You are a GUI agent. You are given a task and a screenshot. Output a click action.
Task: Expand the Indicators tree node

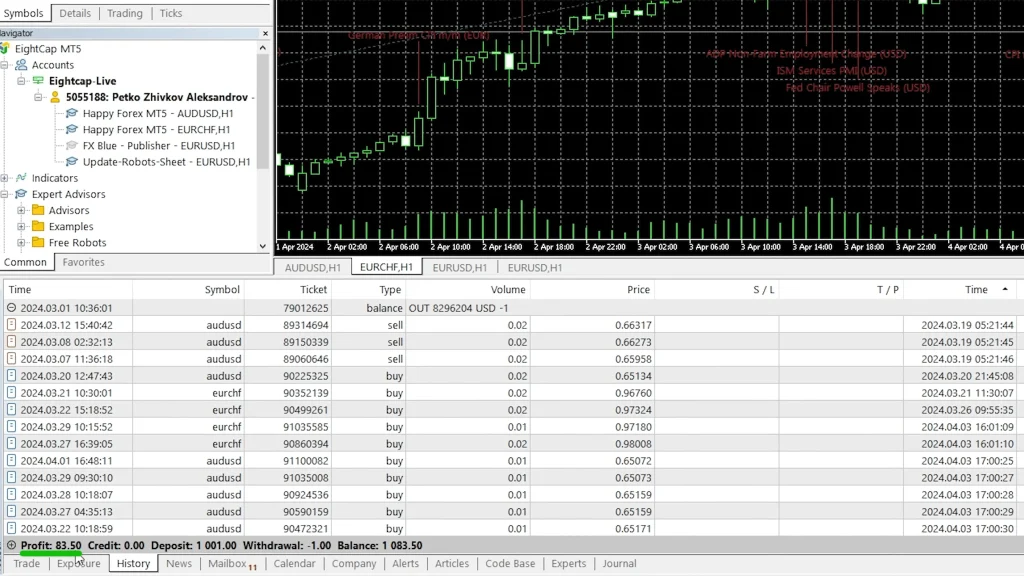pos(5,178)
